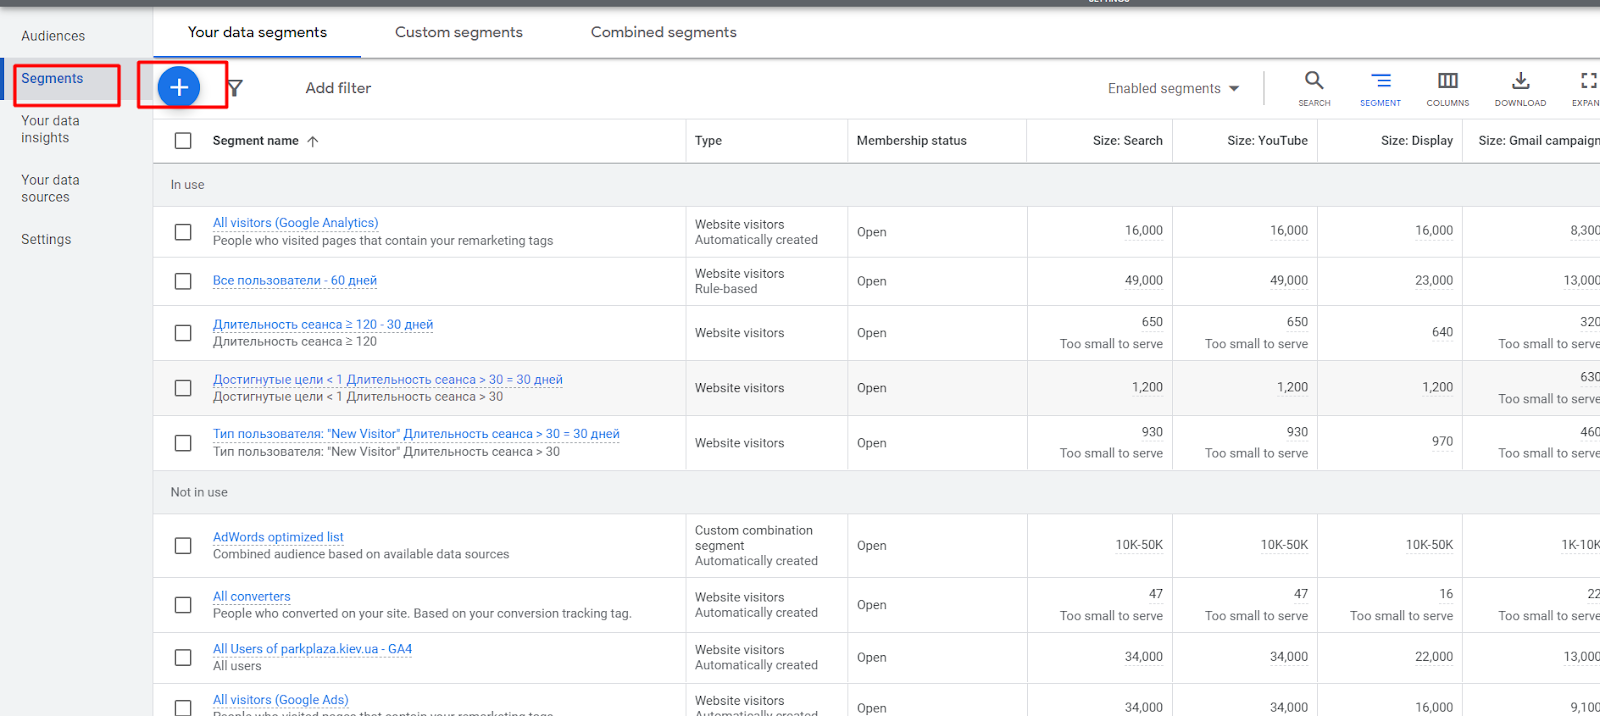Click the Download icon
This screenshot has height=716, width=1600.
[1520, 81]
